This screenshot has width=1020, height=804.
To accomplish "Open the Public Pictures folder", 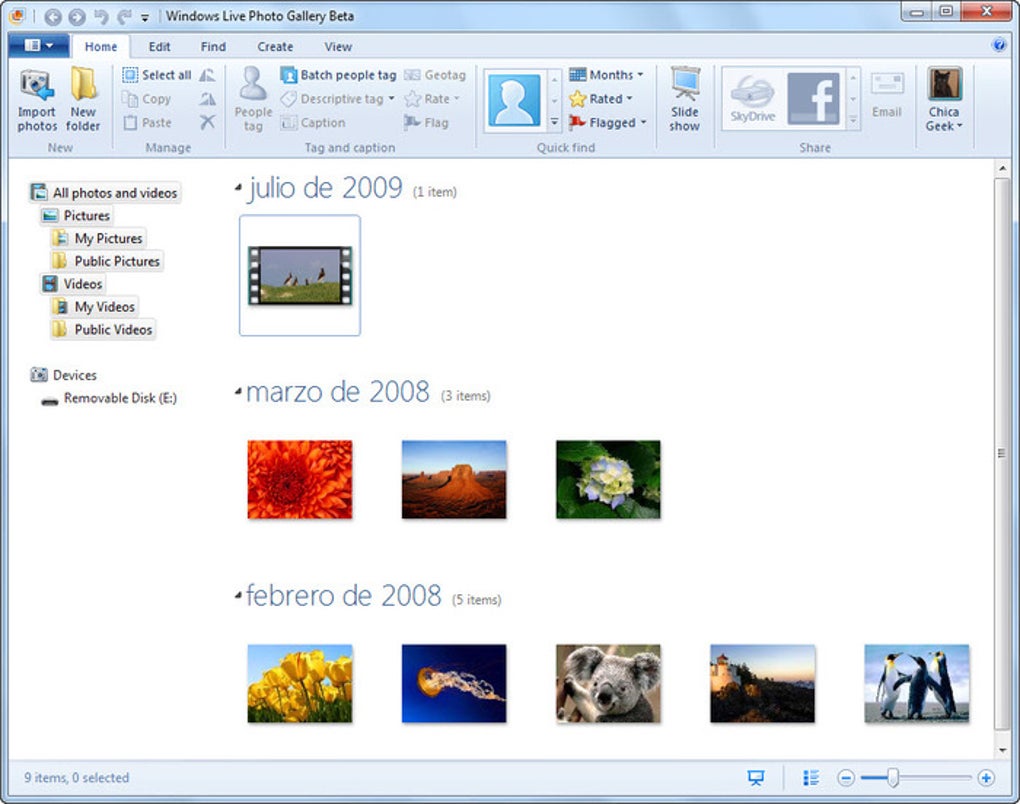I will pos(107,261).
